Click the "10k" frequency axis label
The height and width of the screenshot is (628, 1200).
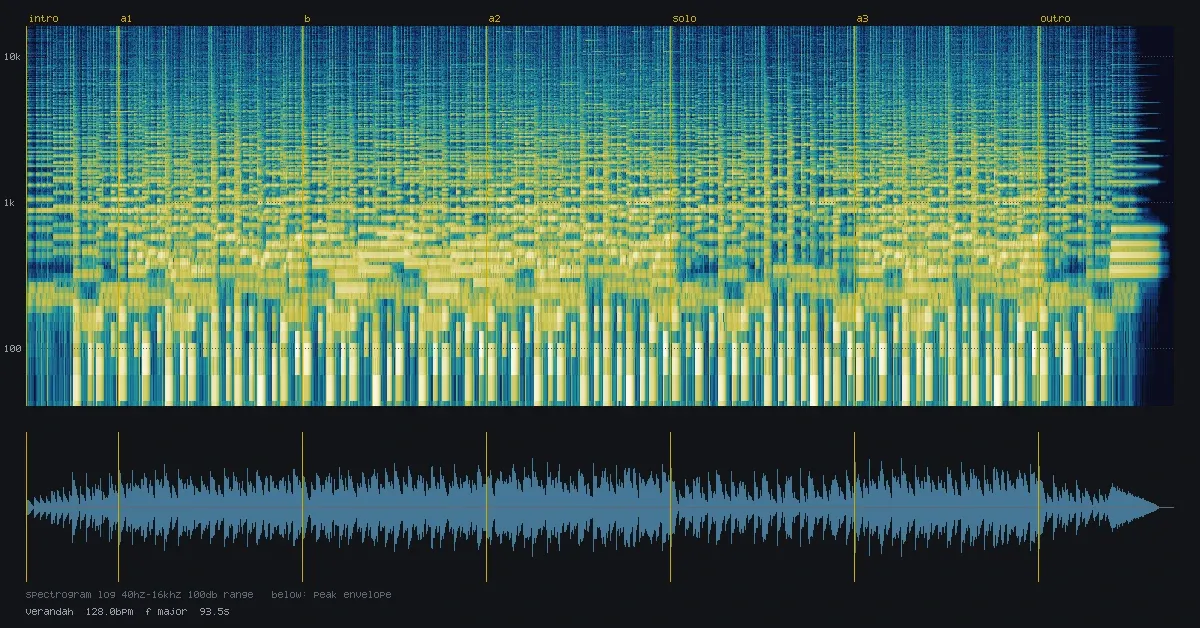[x=13, y=57]
